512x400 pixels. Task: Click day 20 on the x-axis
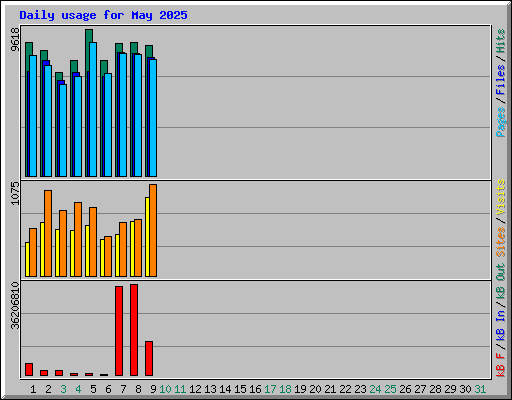pyautogui.click(x=315, y=389)
